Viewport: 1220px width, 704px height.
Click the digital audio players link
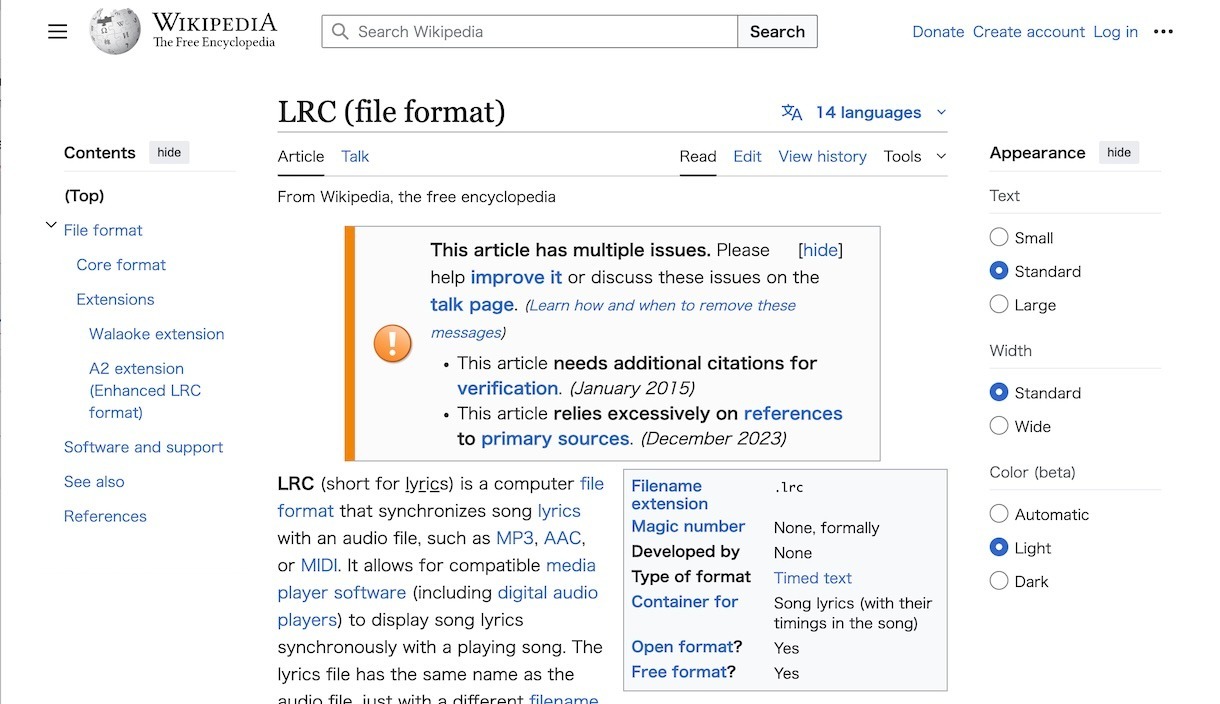point(437,606)
